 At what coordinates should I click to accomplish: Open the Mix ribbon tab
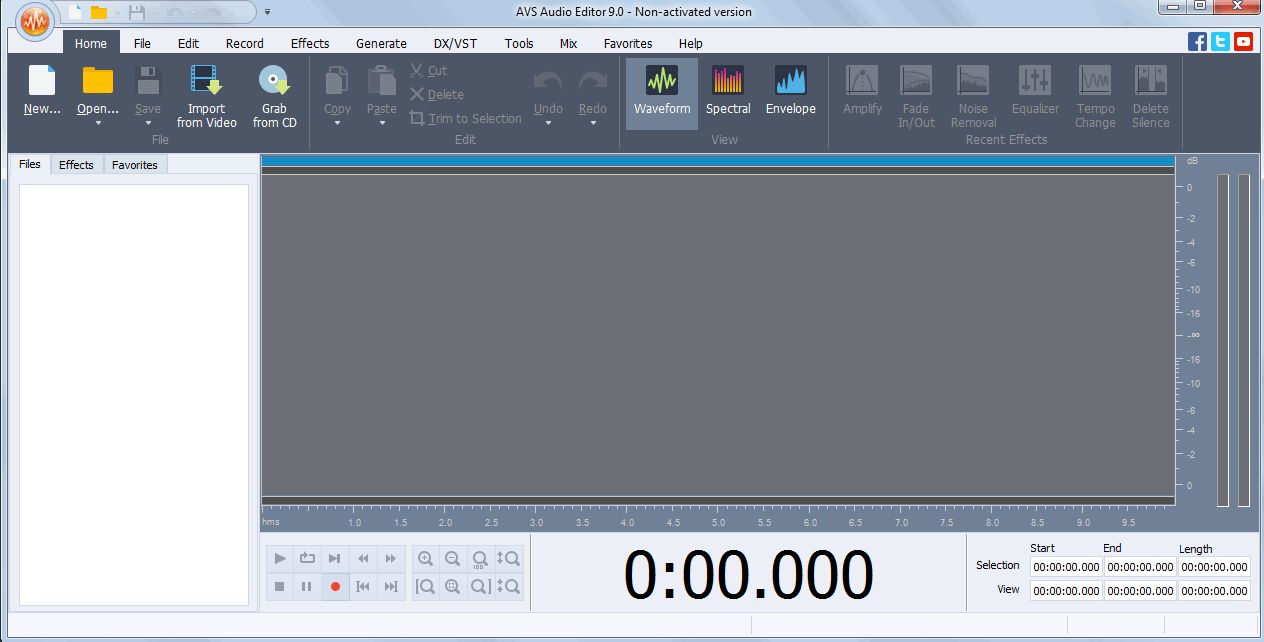pos(568,43)
